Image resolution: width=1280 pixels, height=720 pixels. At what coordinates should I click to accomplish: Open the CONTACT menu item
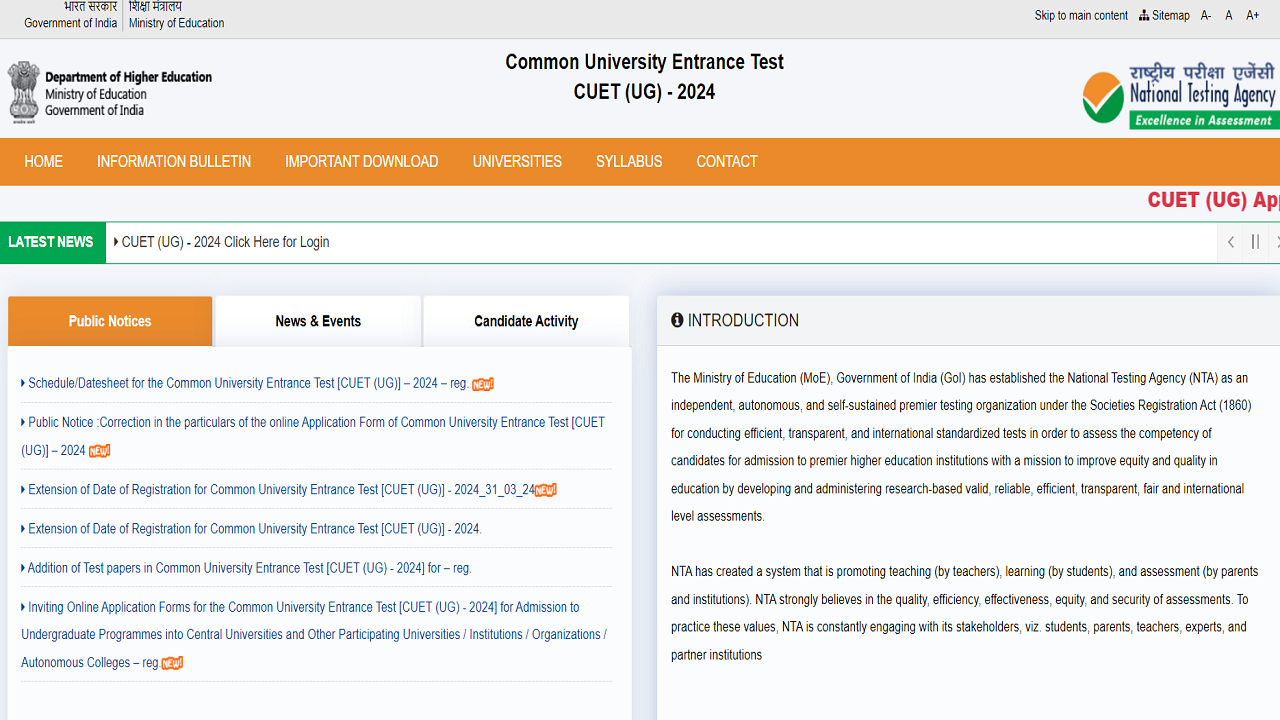tap(727, 161)
